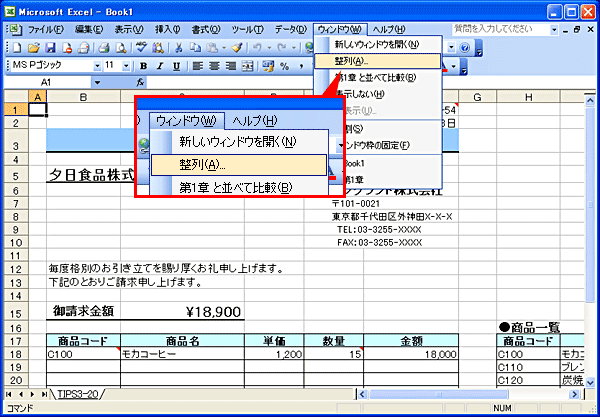600x417 pixels.
Task: Open the zoom dropdown arrow beside Help icon
Action: pos(452,48)
